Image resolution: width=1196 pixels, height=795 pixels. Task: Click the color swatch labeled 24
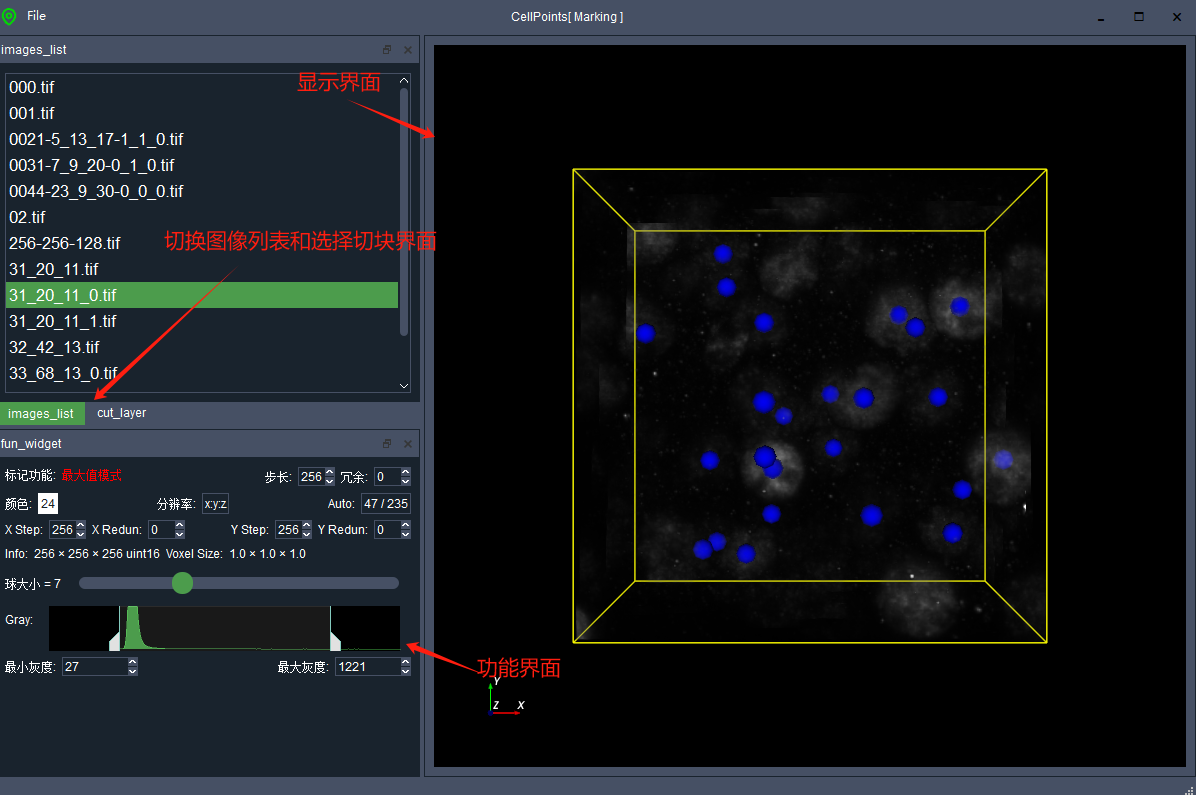[x=48, y=503]
